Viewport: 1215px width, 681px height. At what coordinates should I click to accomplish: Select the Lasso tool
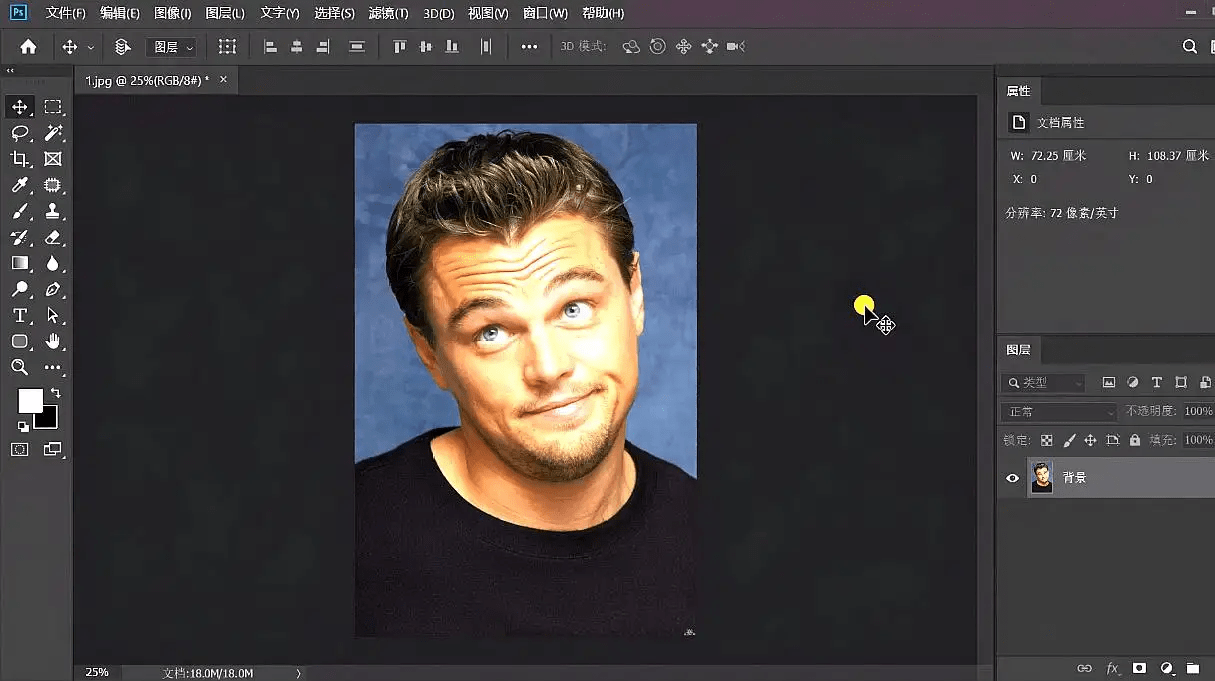pos(19,133)
